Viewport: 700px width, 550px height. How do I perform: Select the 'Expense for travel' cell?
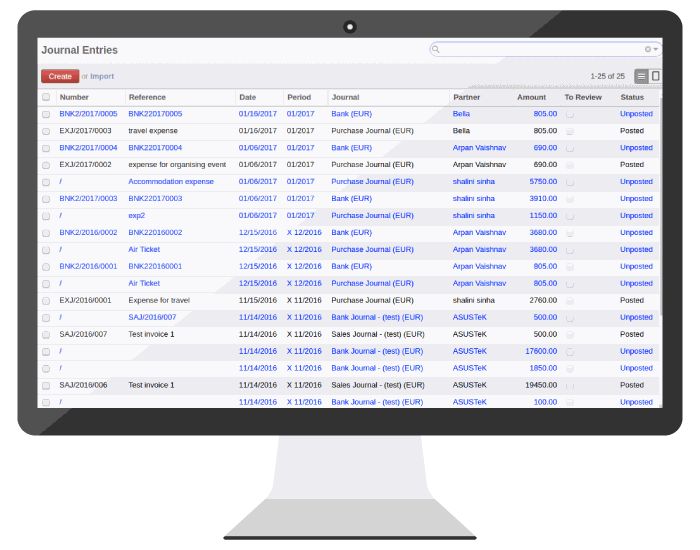[159, 300]
